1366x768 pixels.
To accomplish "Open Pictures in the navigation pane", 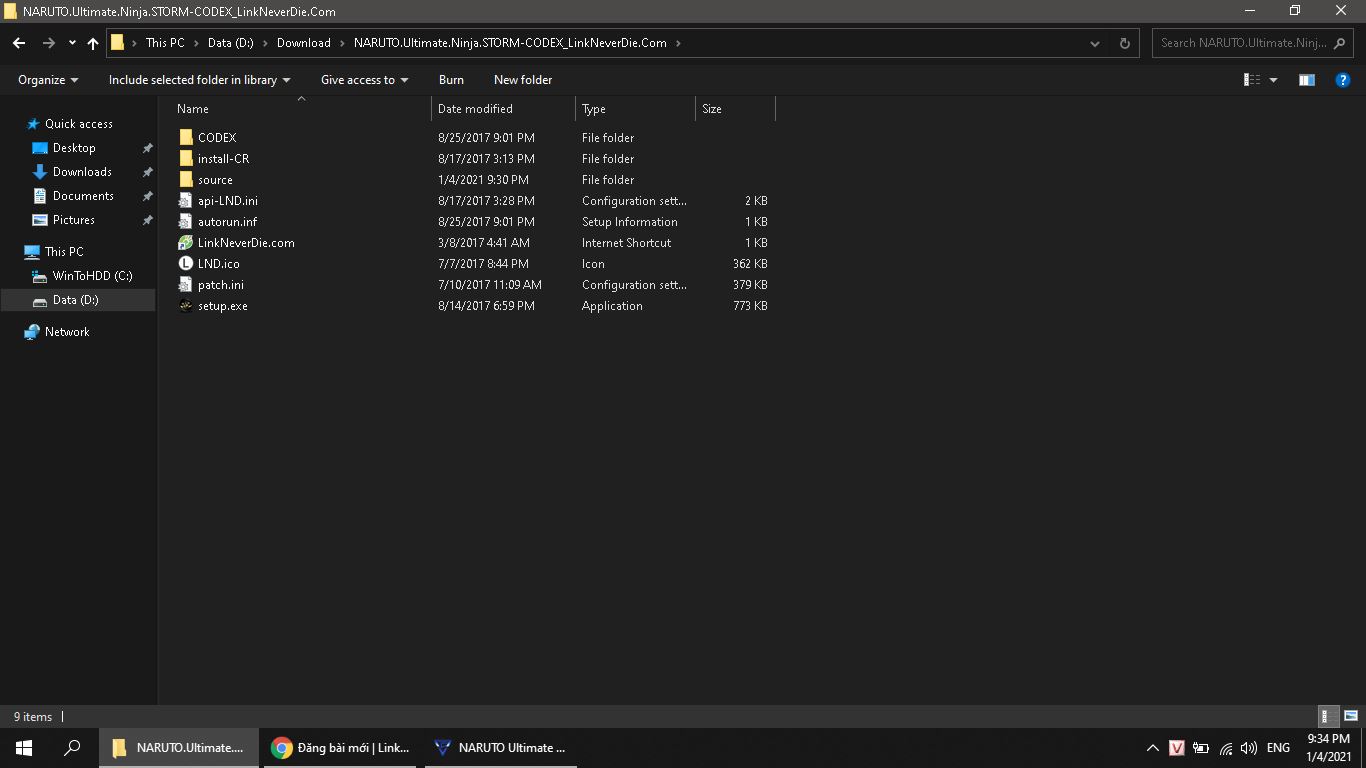I will click(74, 220).
